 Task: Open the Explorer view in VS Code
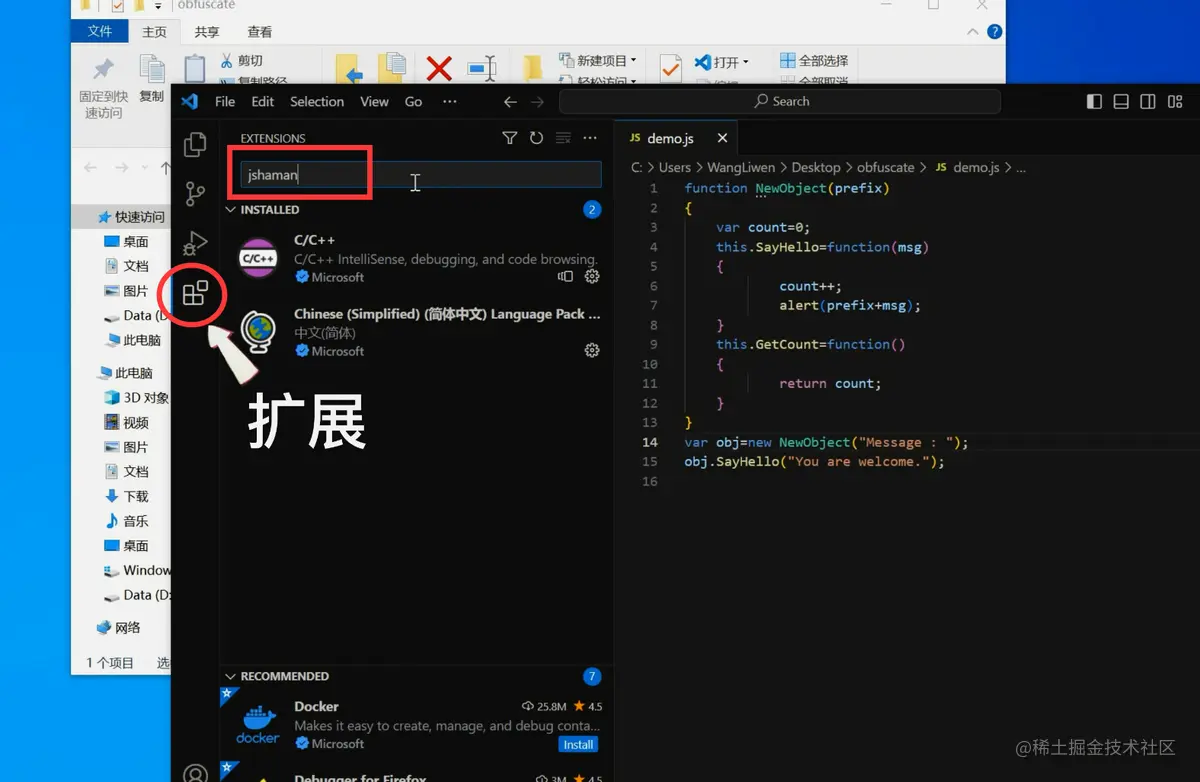(x=194, y=144)
